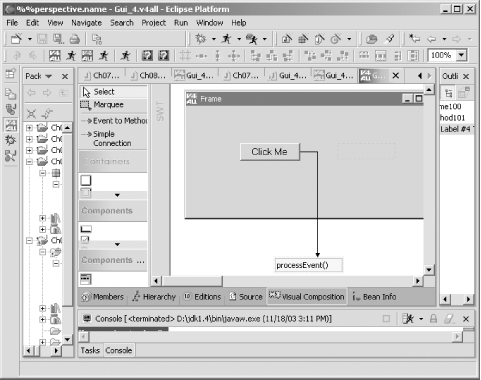Click the External Tools running man with toolbox icon
The image size is (481, 380).
point(251,39)
